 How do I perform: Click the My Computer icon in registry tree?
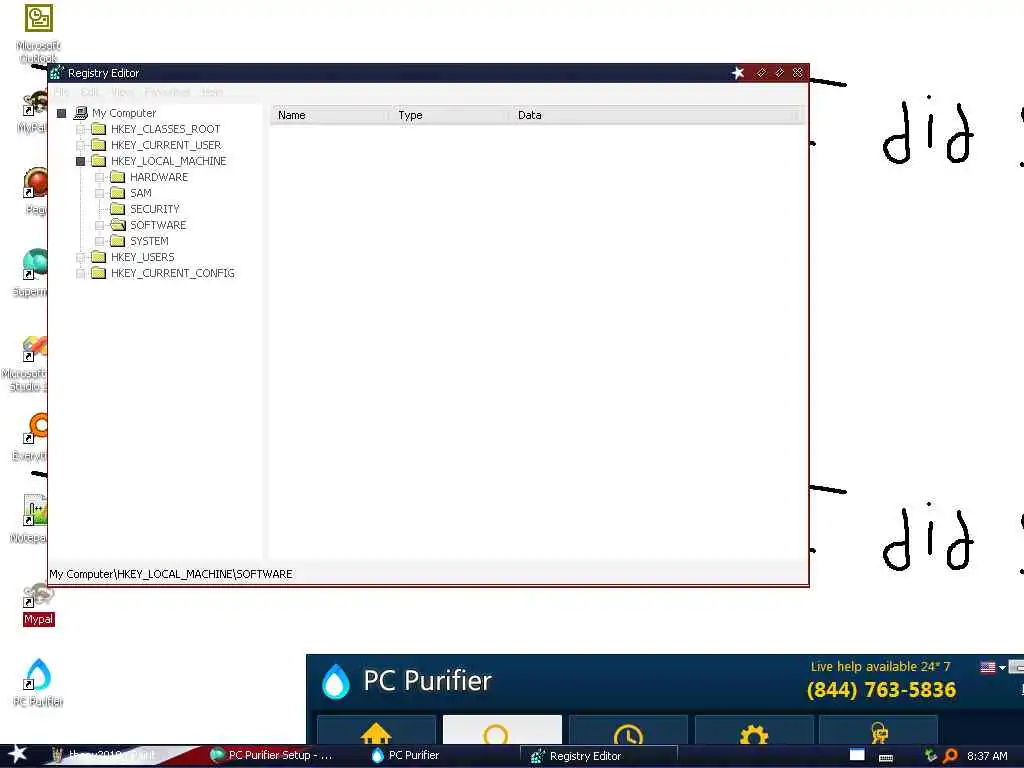pos(81,113)
